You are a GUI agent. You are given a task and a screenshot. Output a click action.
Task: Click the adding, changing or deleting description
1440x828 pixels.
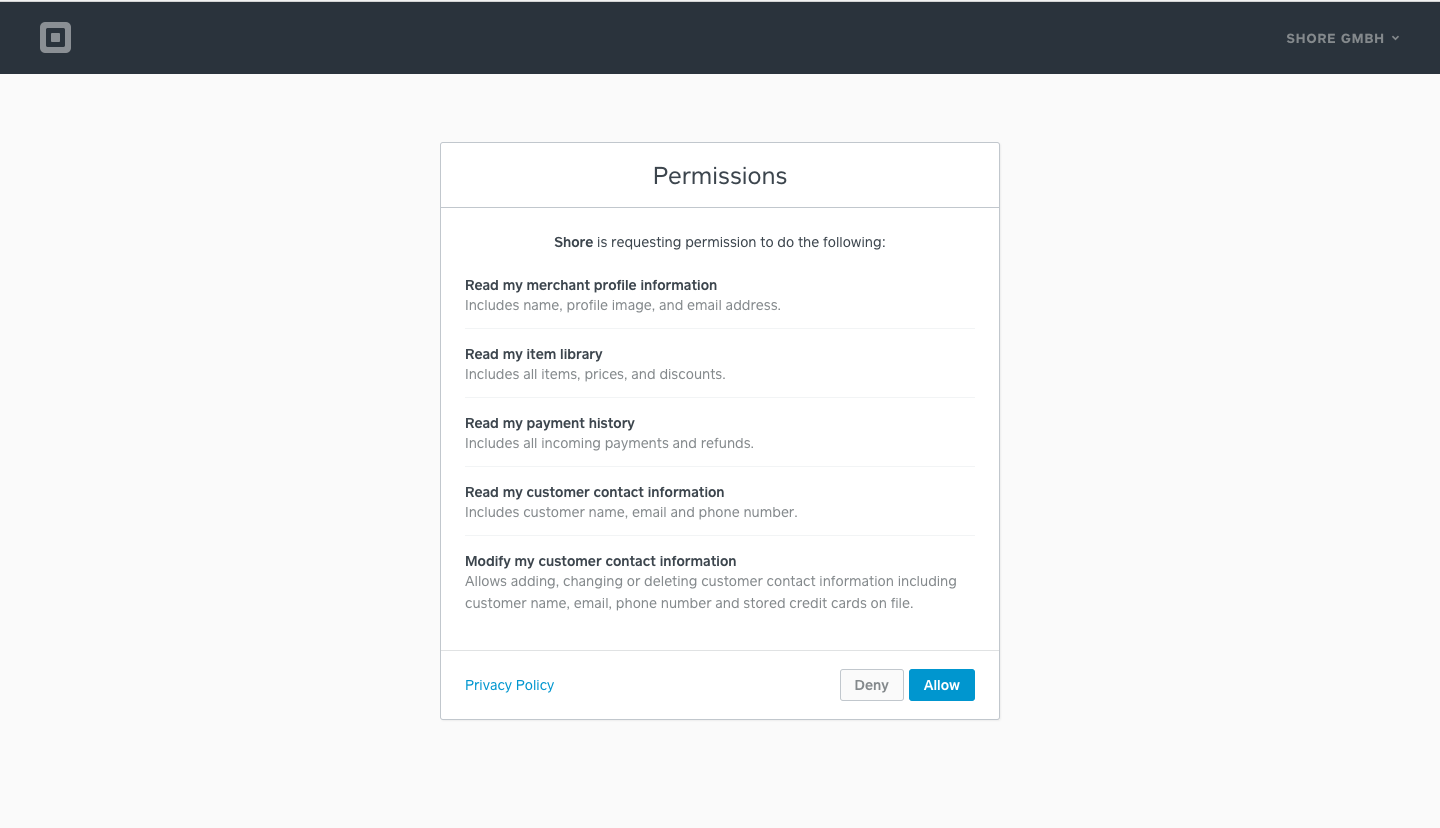point(711,592)
